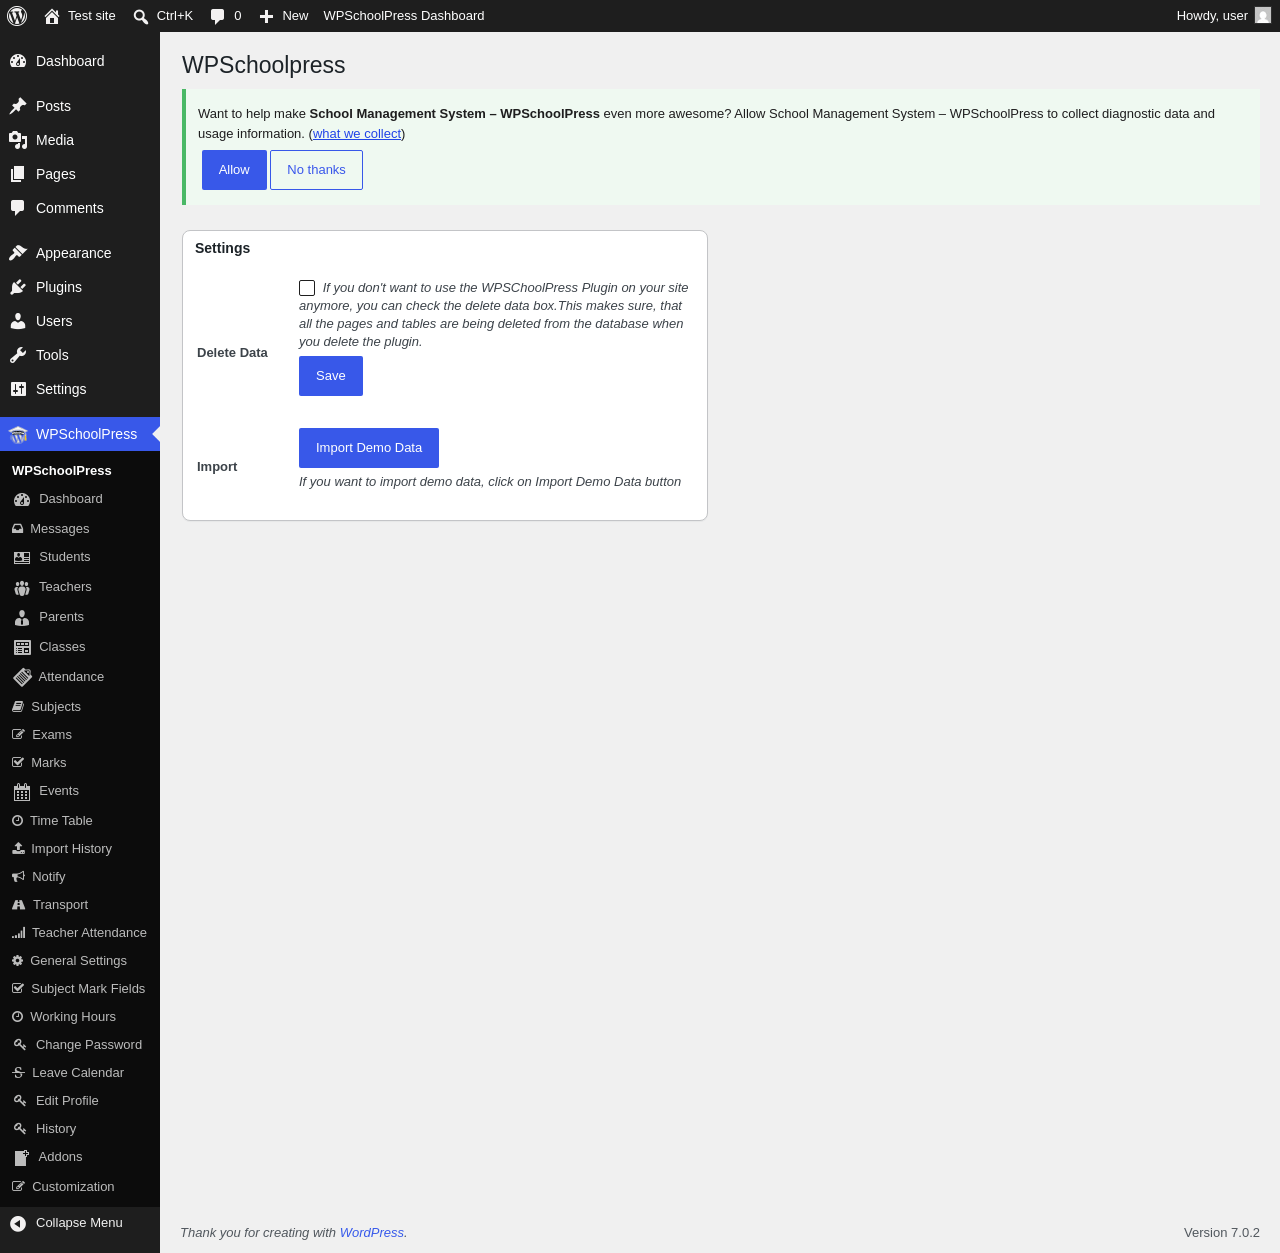Click the Allow button in notice
The image size is (1280, 1253).
[x=234, y=170]
